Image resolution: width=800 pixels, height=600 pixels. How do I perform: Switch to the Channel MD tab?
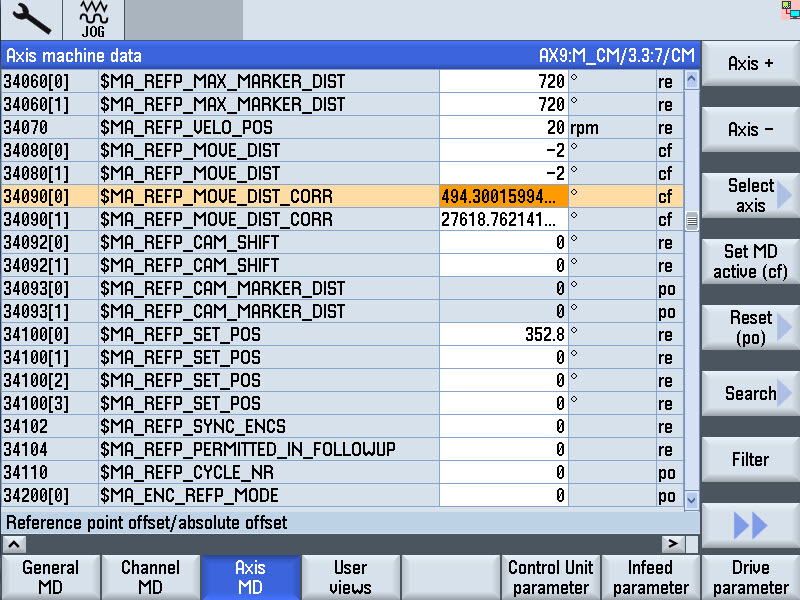(150, 577)
